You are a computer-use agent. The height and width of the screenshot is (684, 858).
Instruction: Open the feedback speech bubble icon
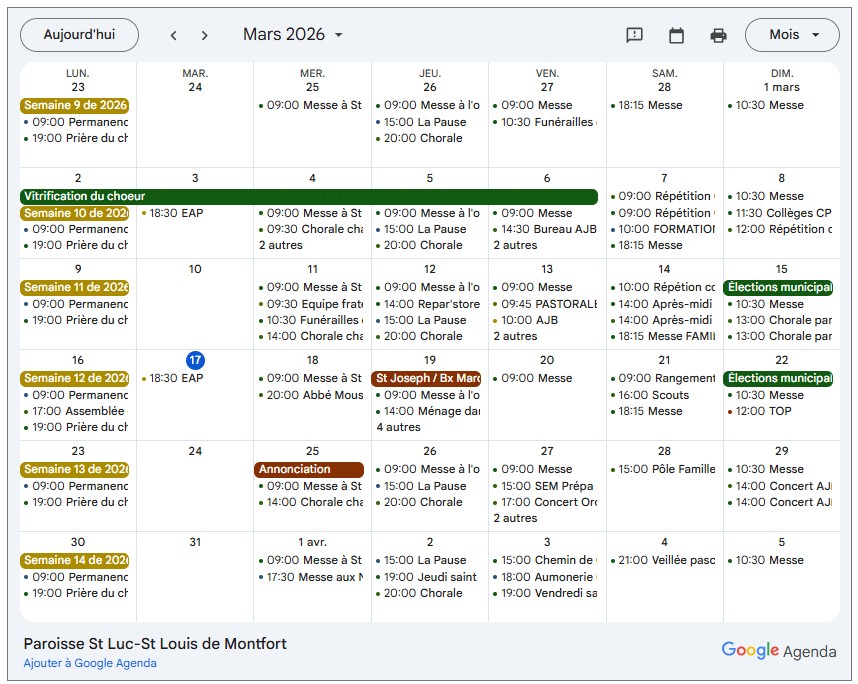click(x=634, y=35)
